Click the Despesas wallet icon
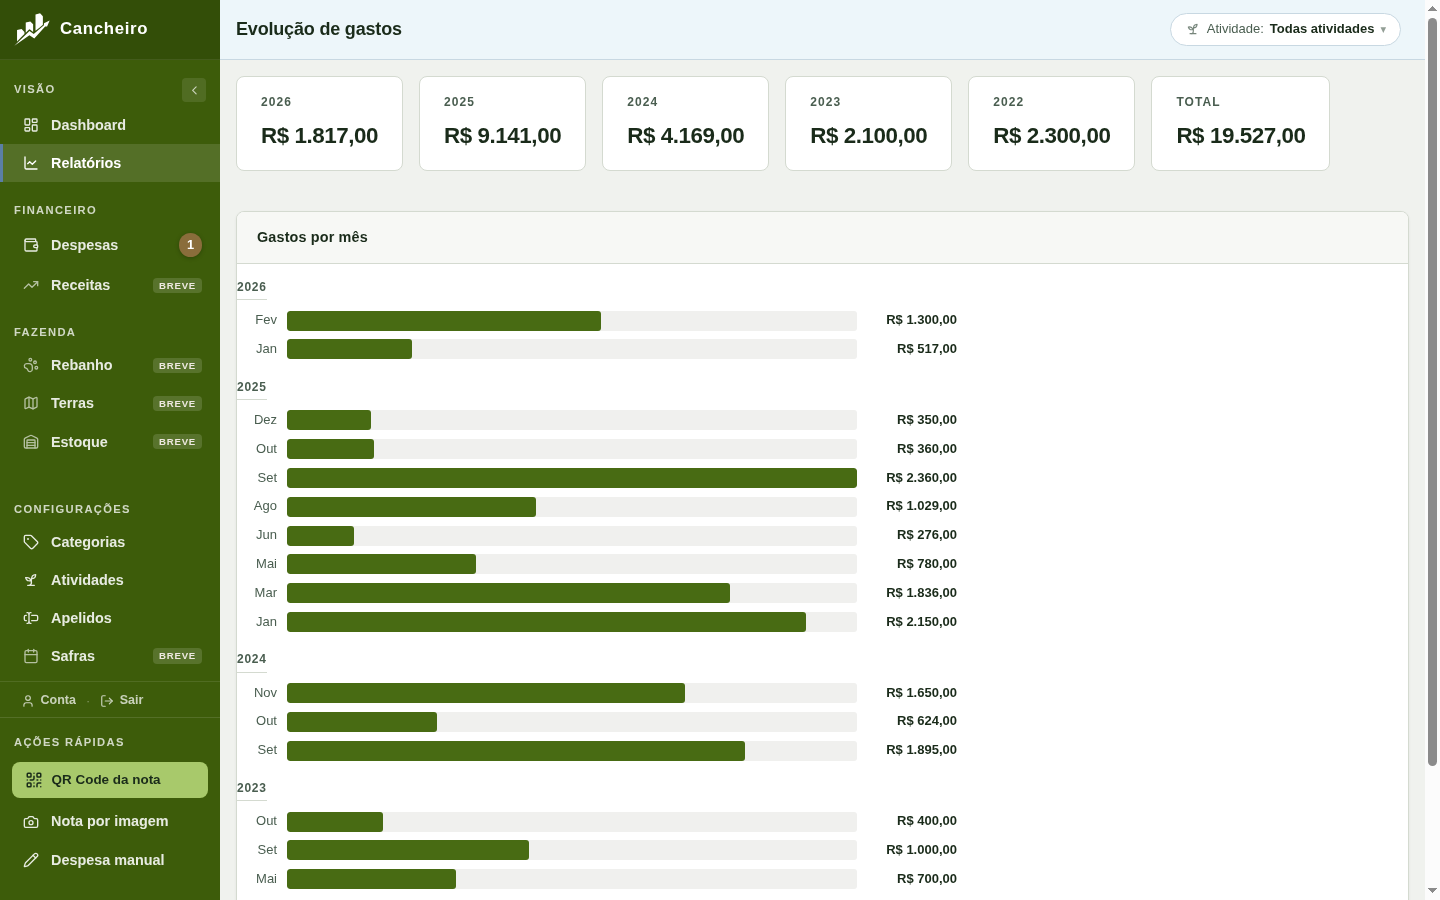 pyautogui.click(x=31, y=245)
